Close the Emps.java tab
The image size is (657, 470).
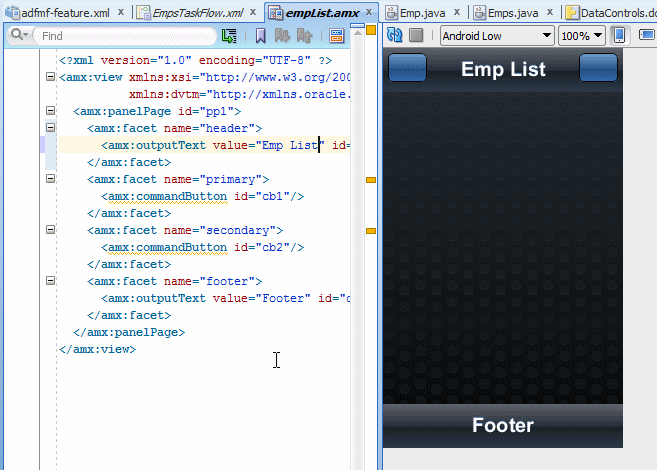pos(550,13)
